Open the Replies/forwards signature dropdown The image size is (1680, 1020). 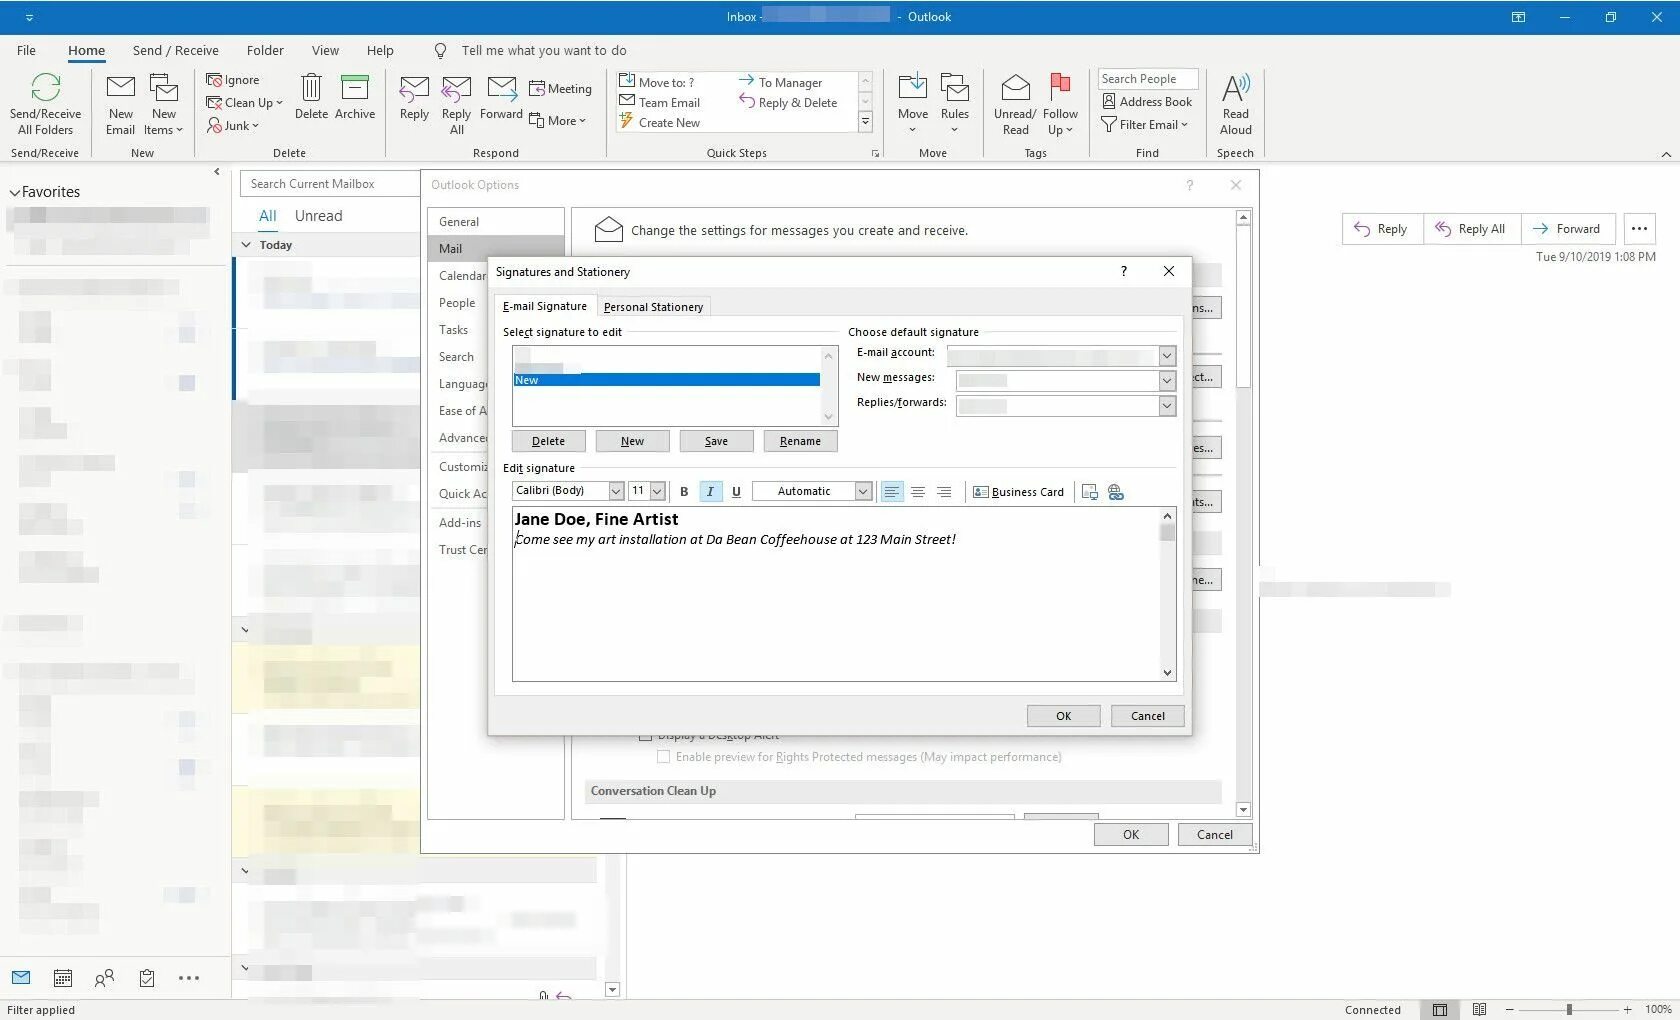[1166, 405]
